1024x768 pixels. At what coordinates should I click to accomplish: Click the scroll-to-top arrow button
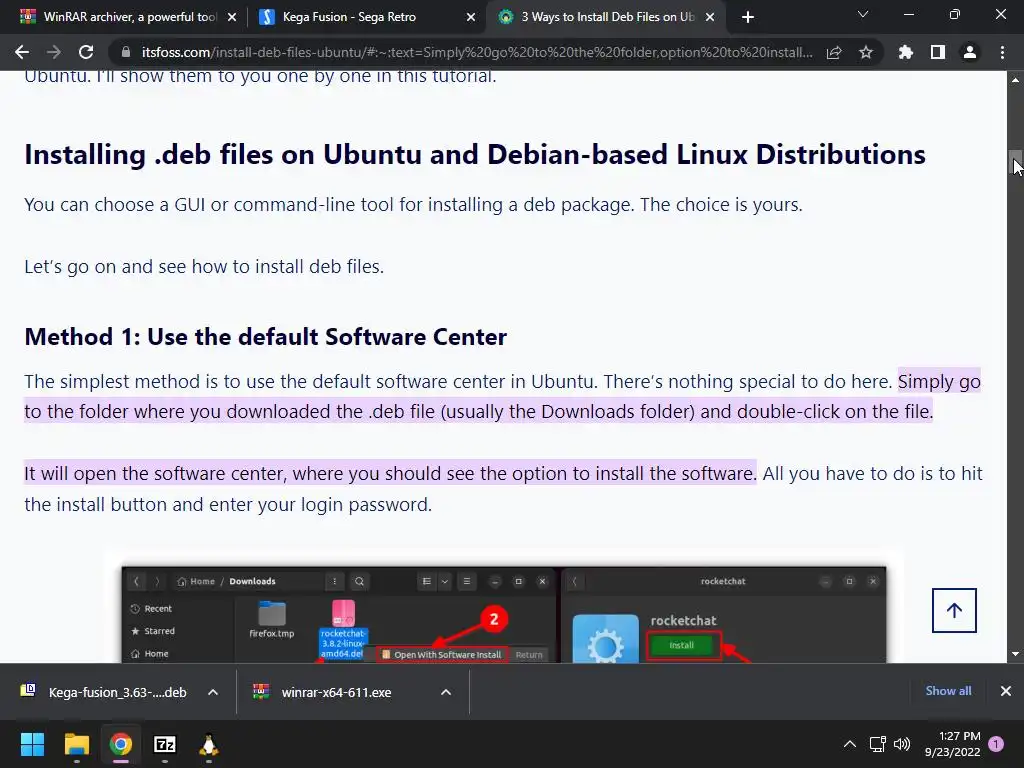pos(954,610)
